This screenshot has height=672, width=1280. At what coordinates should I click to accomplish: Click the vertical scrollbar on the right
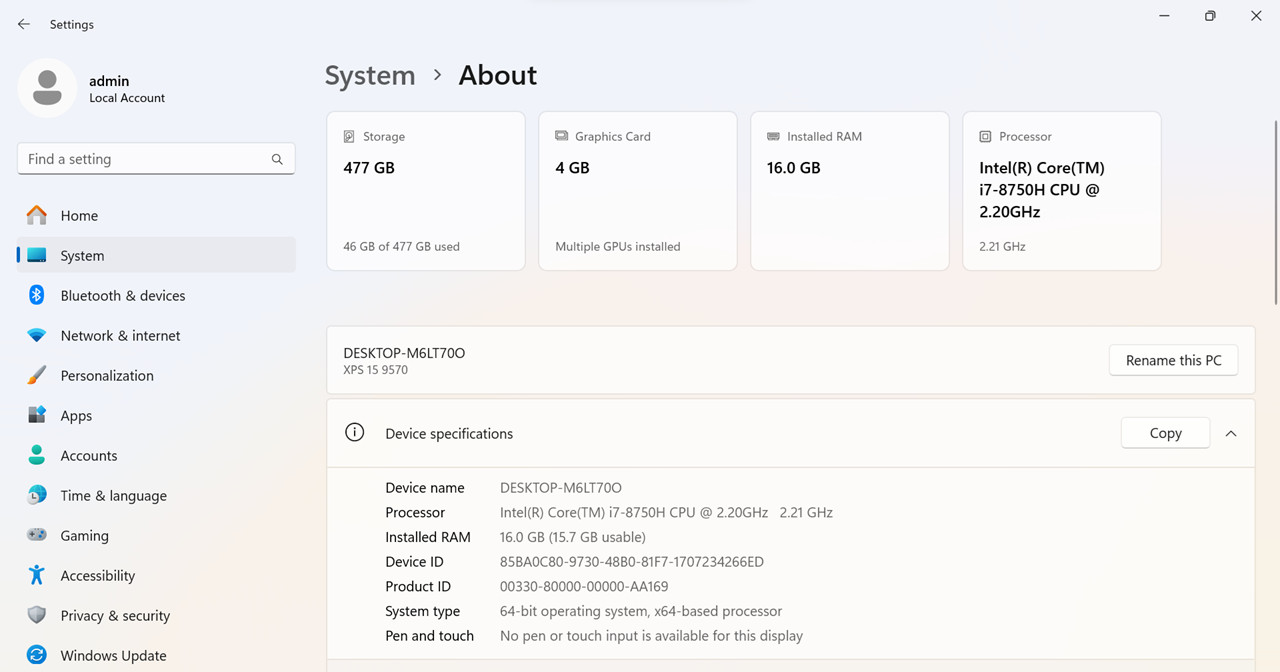[x=1275, y=211]
